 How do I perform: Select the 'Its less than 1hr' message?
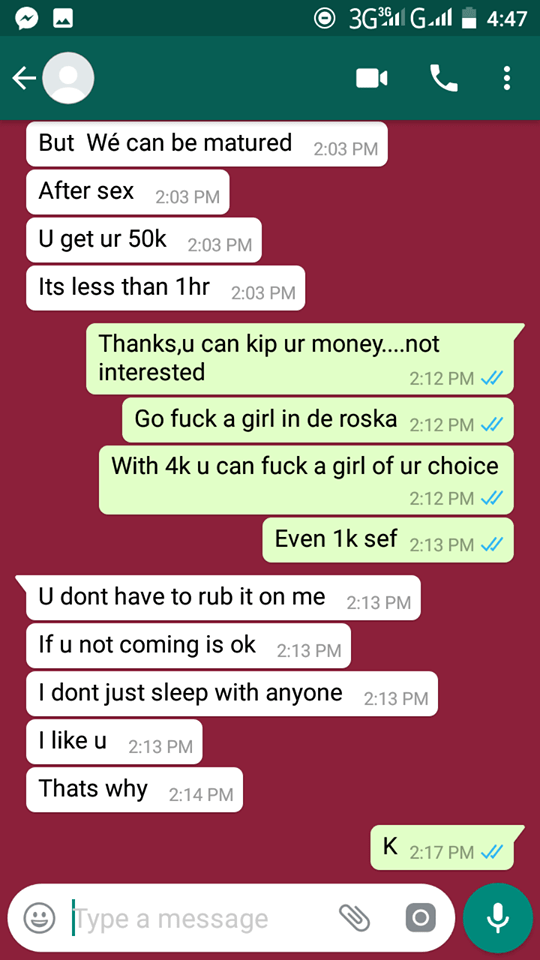click(x=165, y=288)
